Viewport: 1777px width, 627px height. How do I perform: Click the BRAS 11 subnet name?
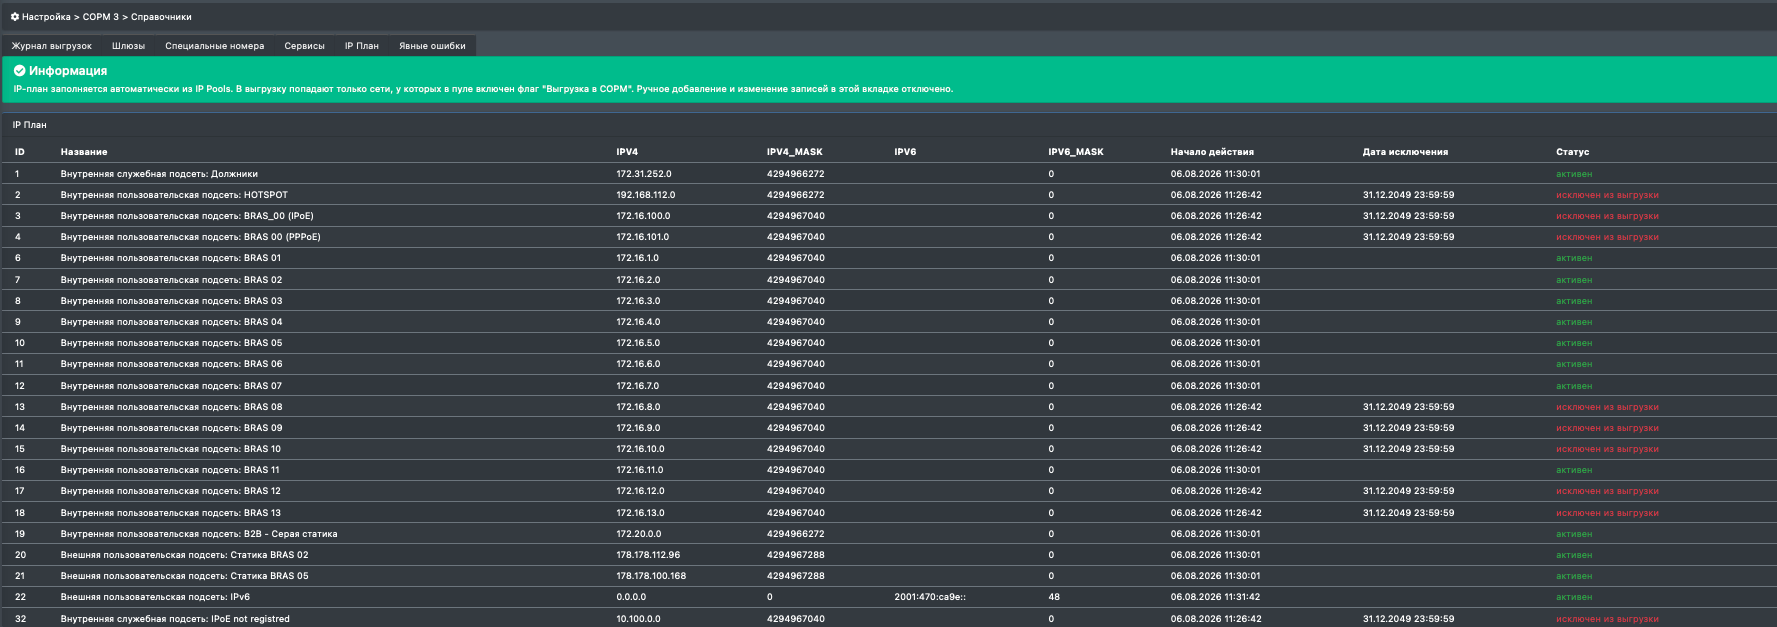click(170, 470)
